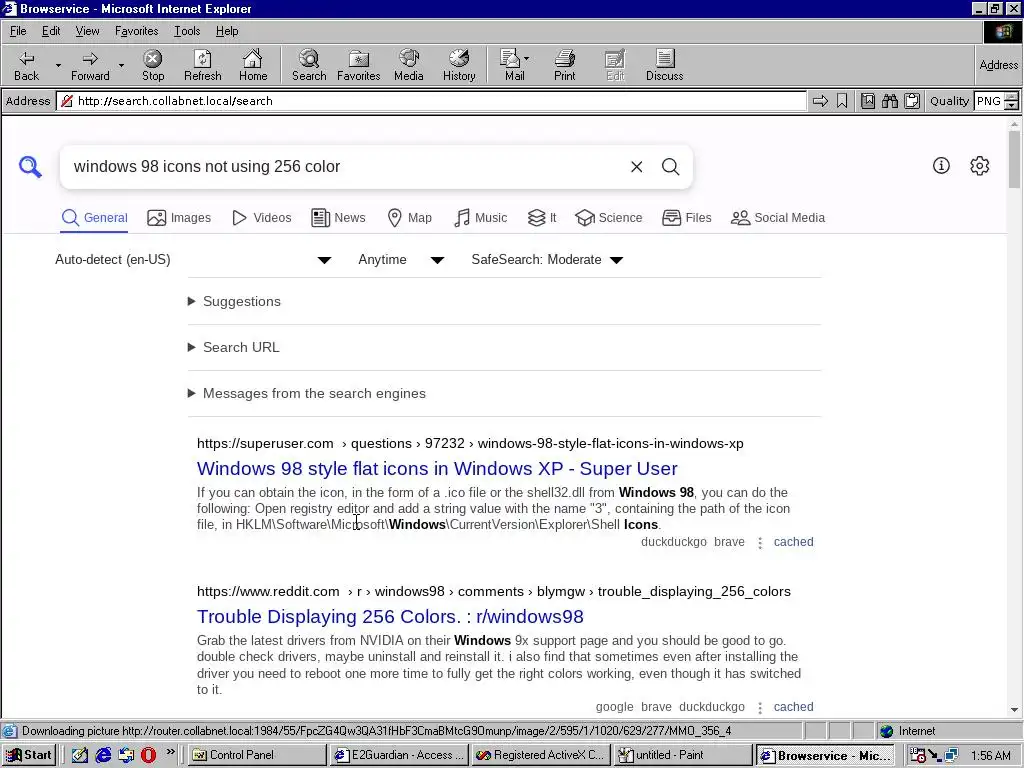The height and width of the screenshot is (768, 1024).
Task: Click the Discuss toolbar button
Action: (664, 65)
